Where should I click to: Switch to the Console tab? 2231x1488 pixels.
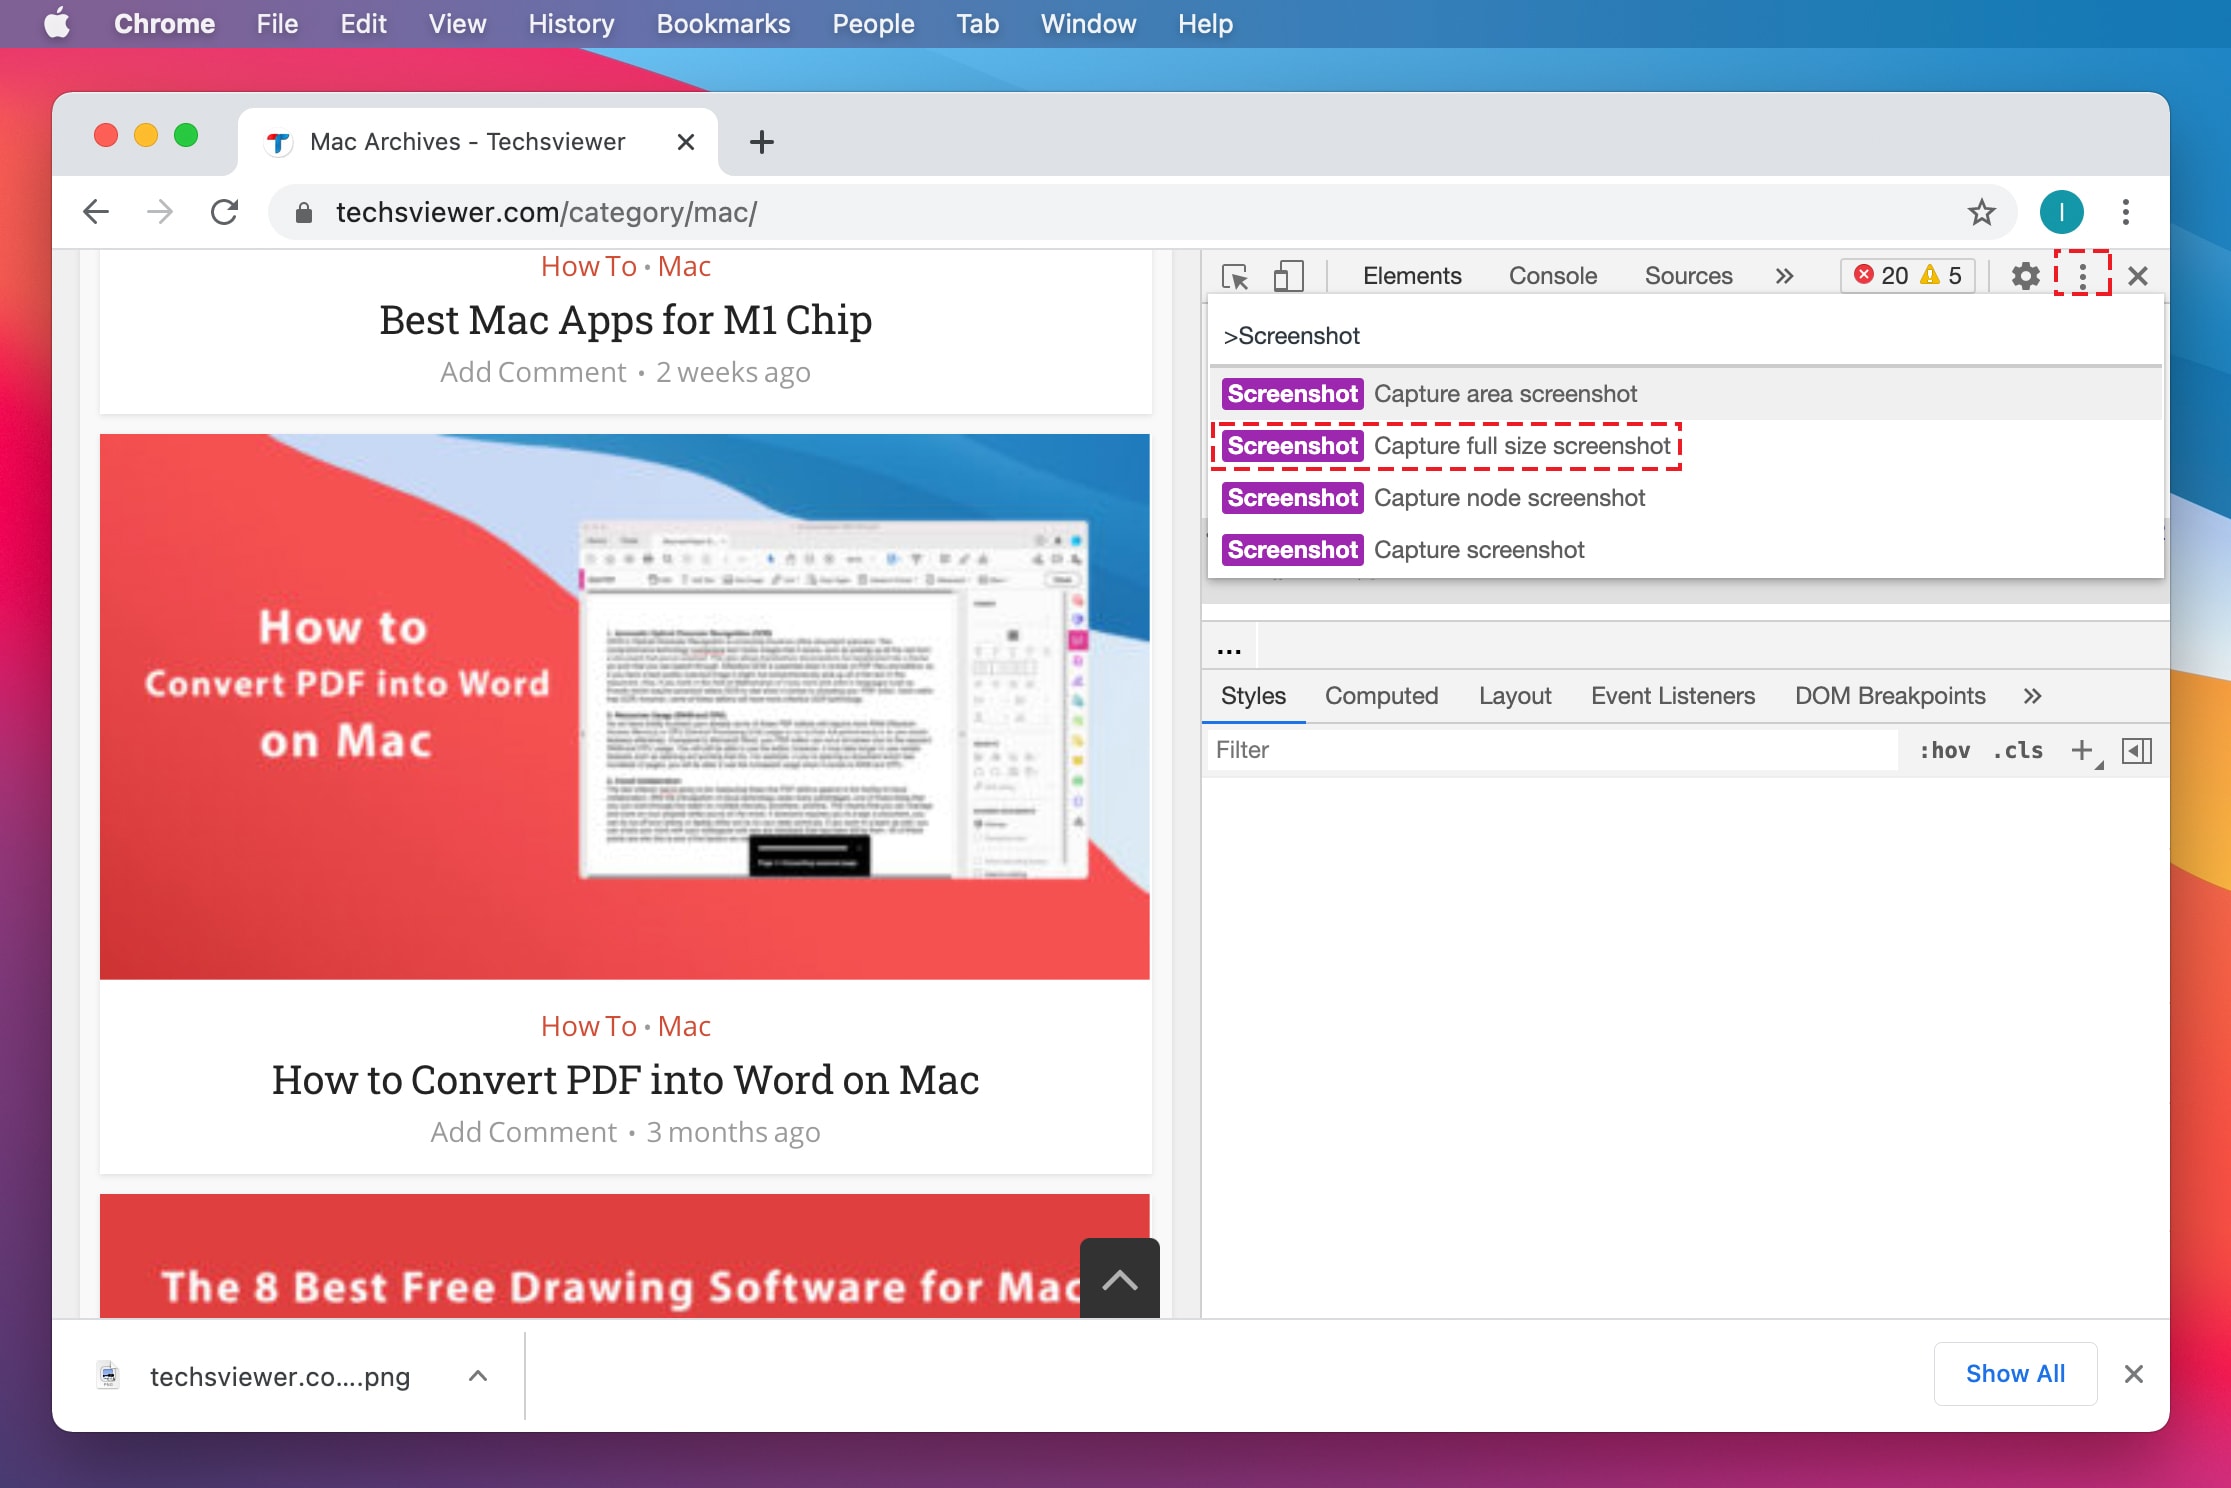coord(1551,276)
